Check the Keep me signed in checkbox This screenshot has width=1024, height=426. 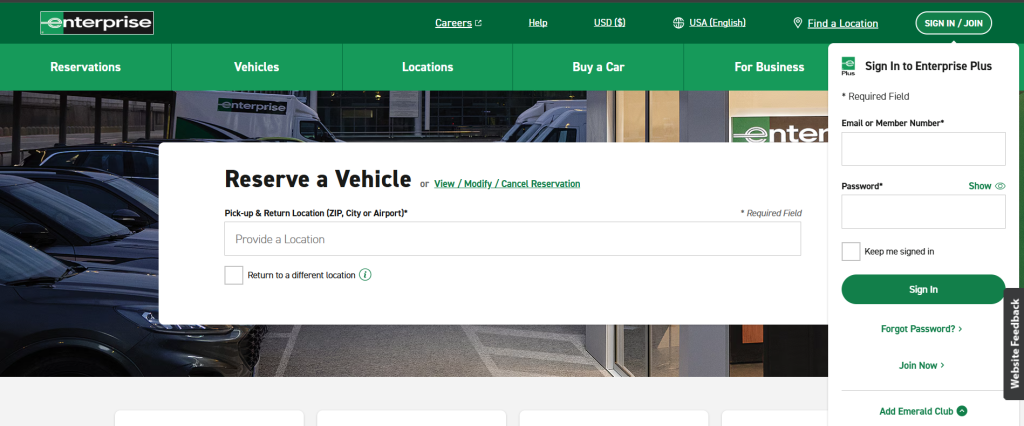point(851,252)
